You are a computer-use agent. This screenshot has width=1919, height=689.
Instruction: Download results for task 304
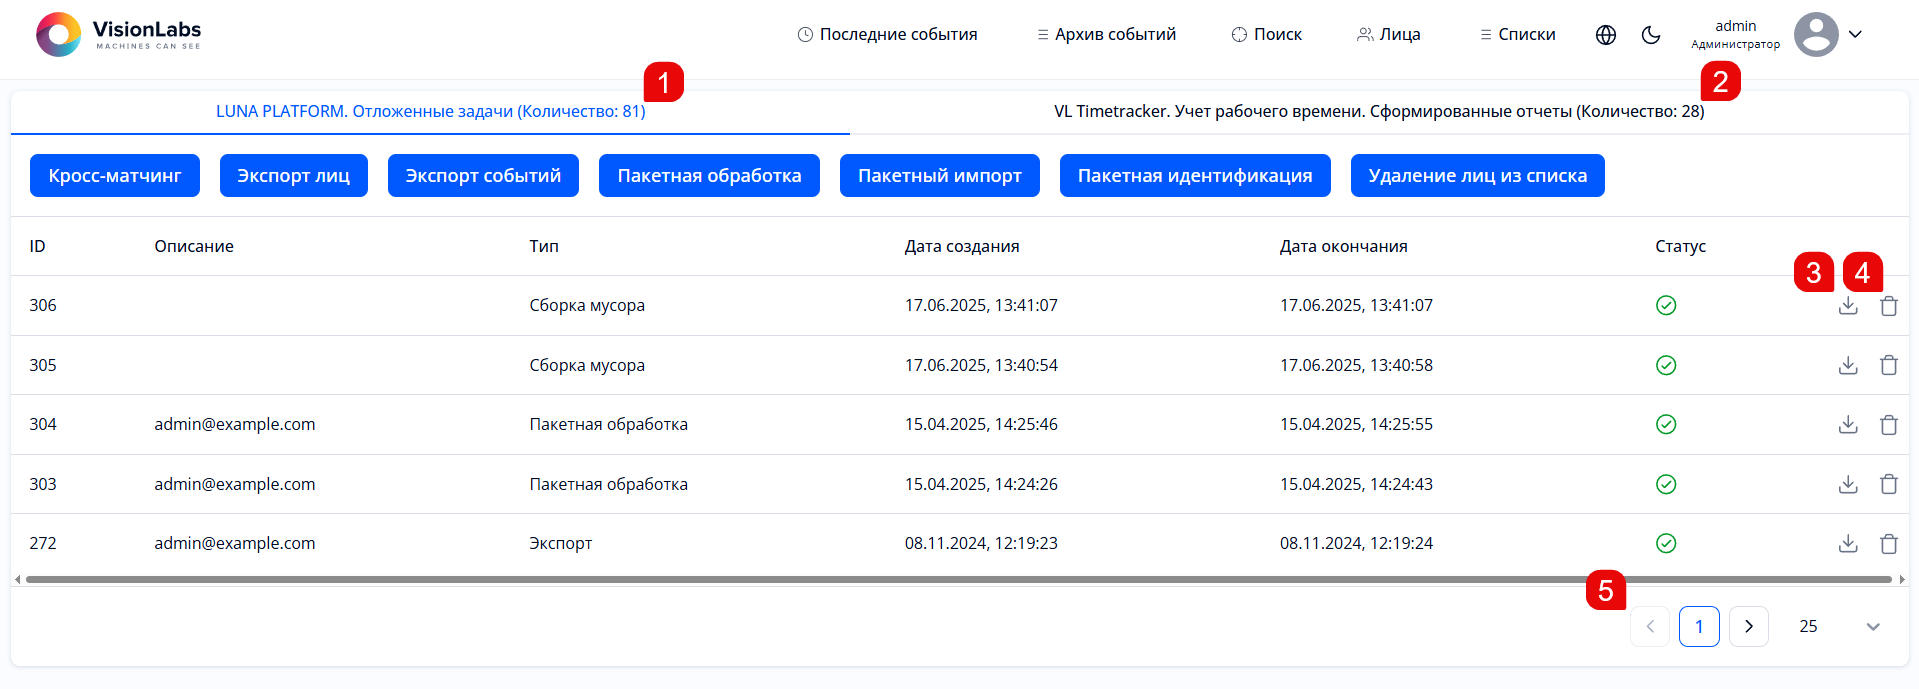1847,425
